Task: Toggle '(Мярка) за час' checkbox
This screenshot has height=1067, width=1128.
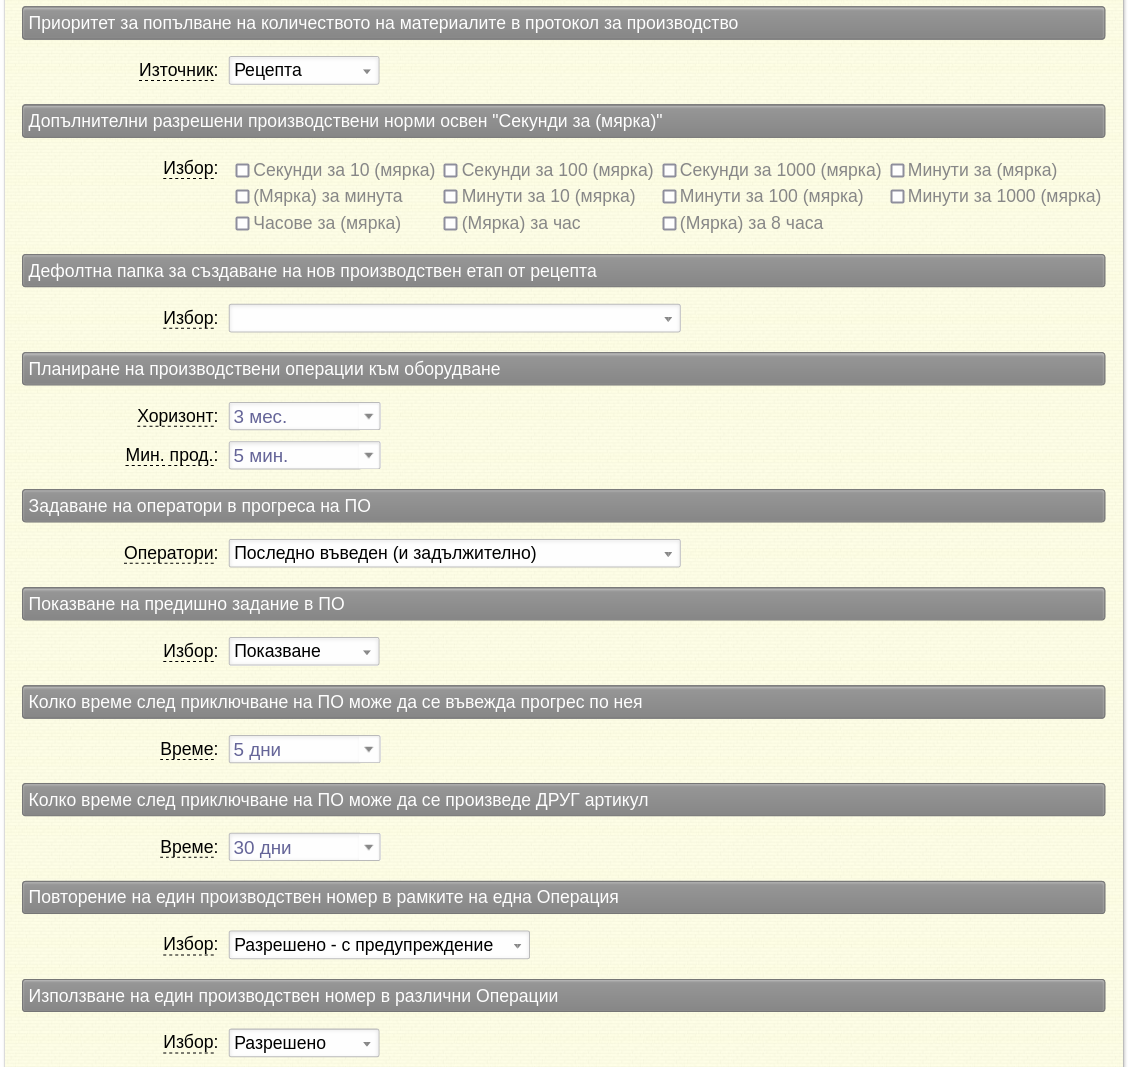Action: [450, 224]
